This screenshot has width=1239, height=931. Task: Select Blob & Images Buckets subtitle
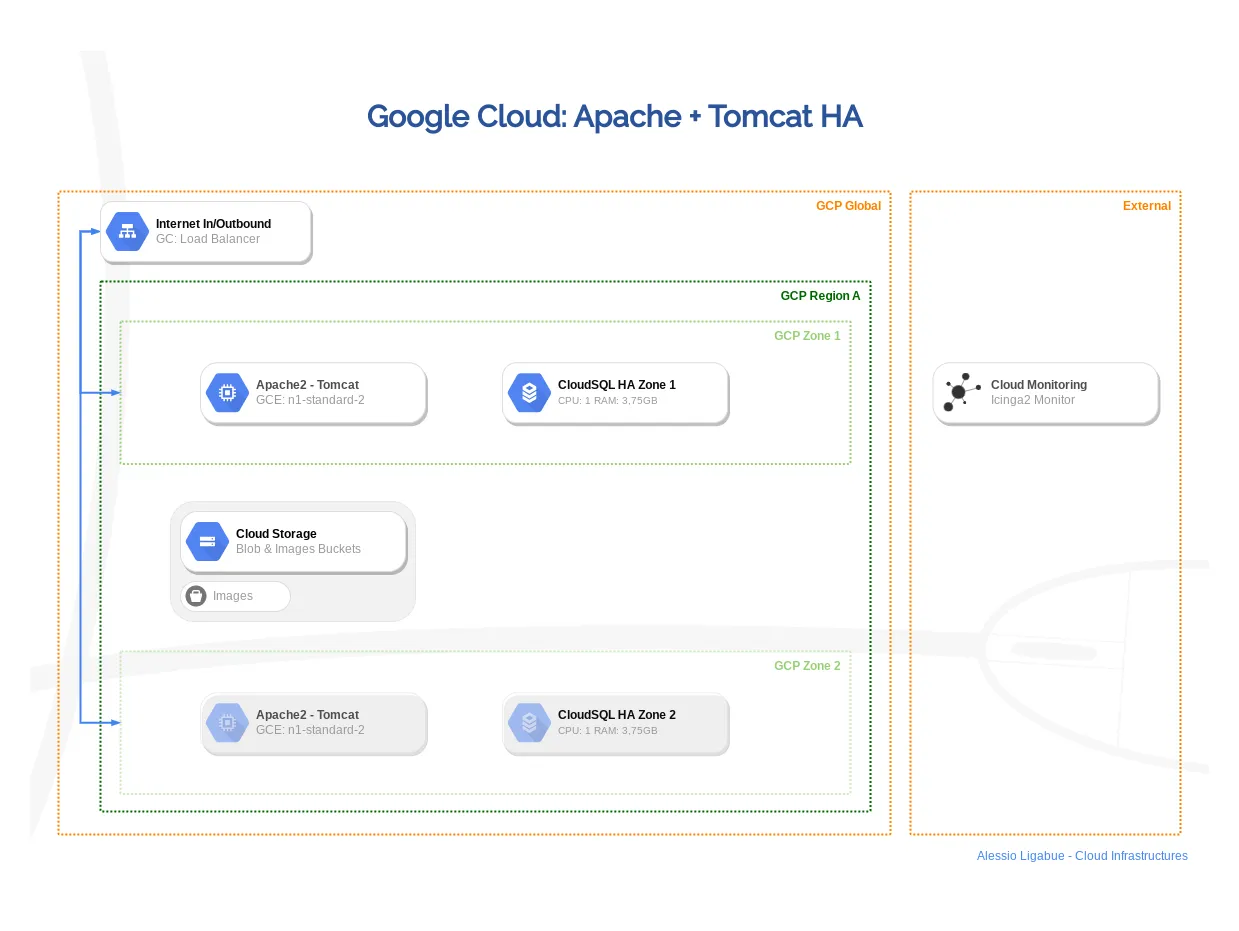click(298, 549)
